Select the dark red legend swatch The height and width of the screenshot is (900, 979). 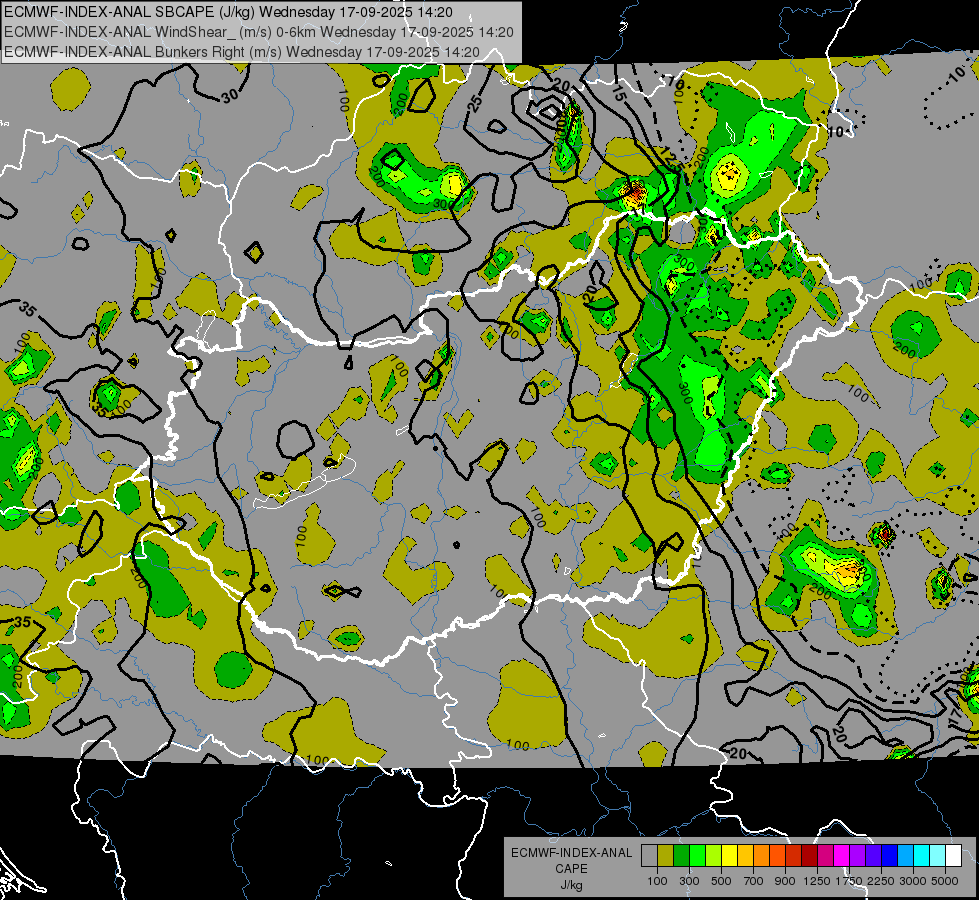(x=809, y=856)
